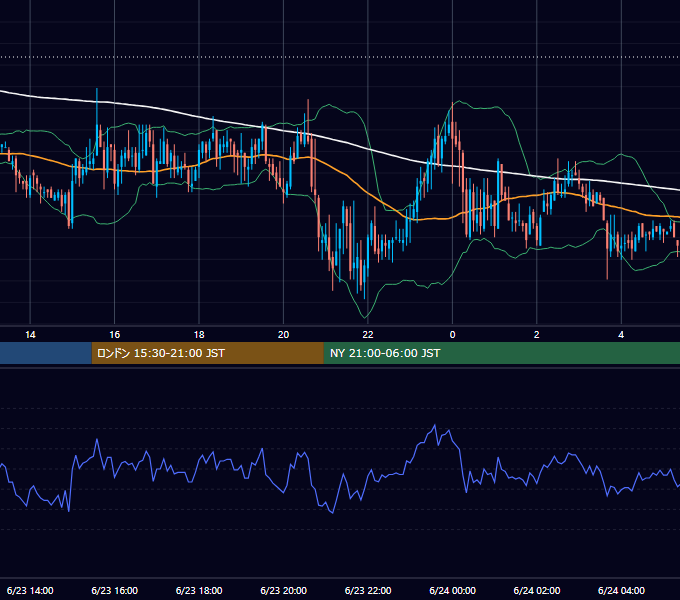680x600 pixels.
Task: Click the '6/24 02:00' indicator axis label
Action: pyautogui.click(x=536, y=590)
